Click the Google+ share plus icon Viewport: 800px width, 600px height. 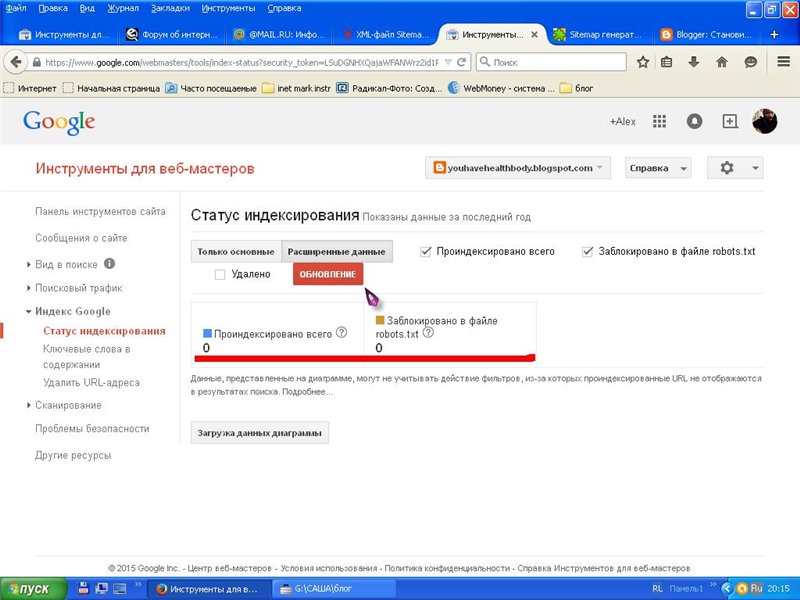pyautogui.click(x=730, y=121)
